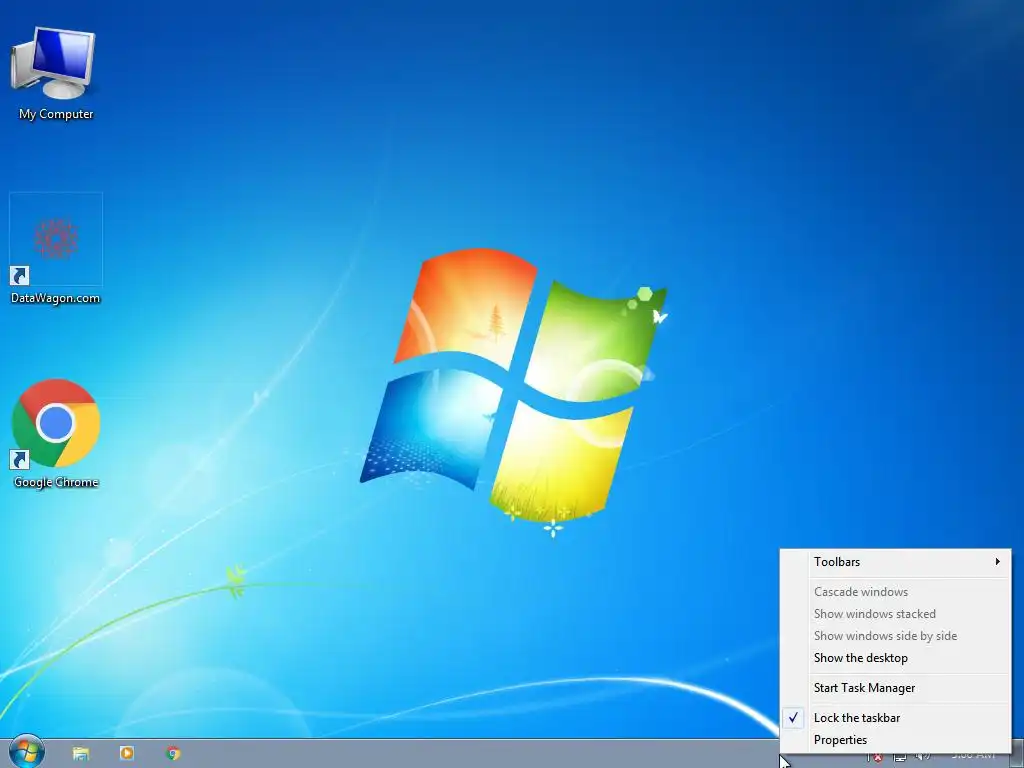This screenshot has width=1024, height=768.
Task: Select the Google Chrome desktop shortcut
Action: point(56,434)
